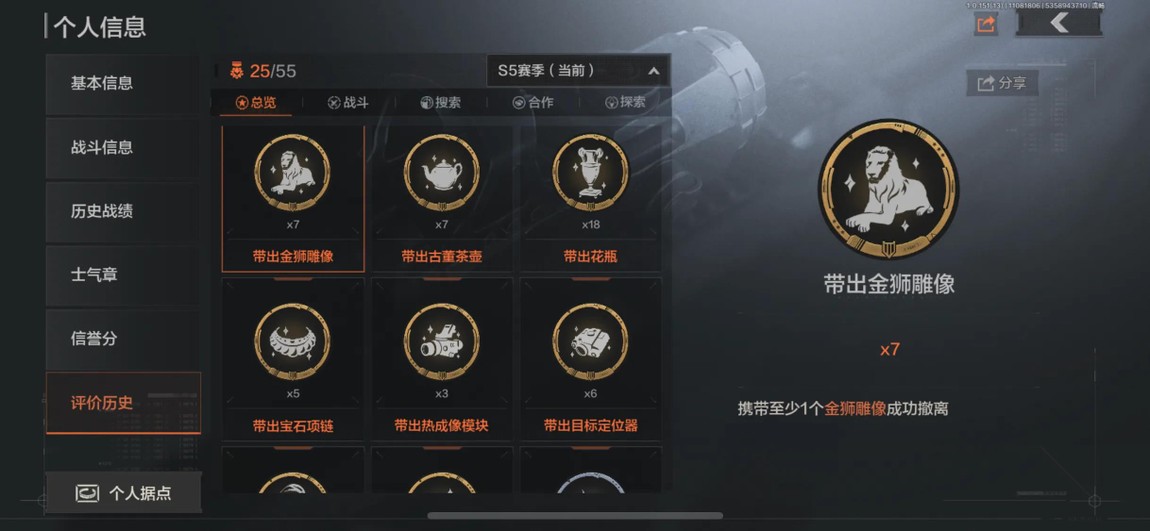Open the S5赛季 season dropdown
The image size is (1150, 531).
[x=578, y=71]
